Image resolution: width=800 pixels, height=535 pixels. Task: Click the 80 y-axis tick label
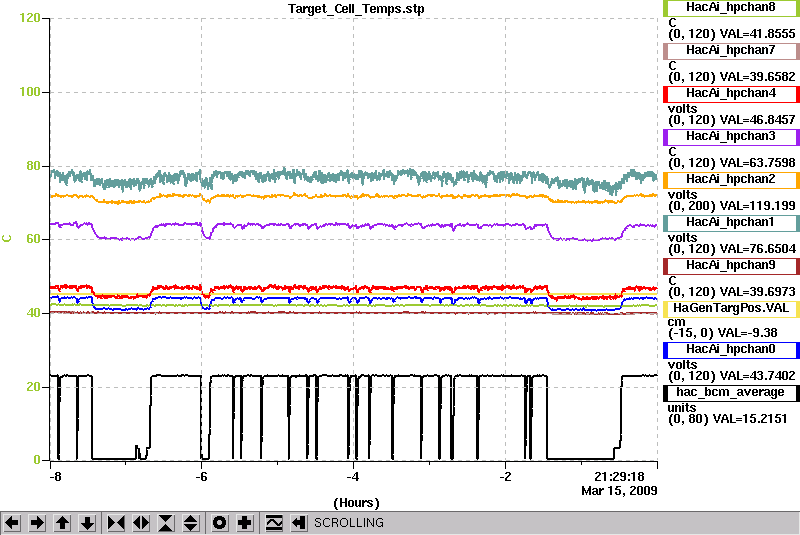(33, 166)
